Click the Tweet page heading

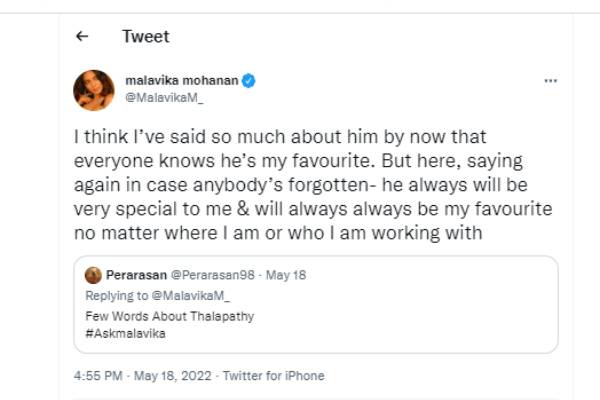(146, 37)
